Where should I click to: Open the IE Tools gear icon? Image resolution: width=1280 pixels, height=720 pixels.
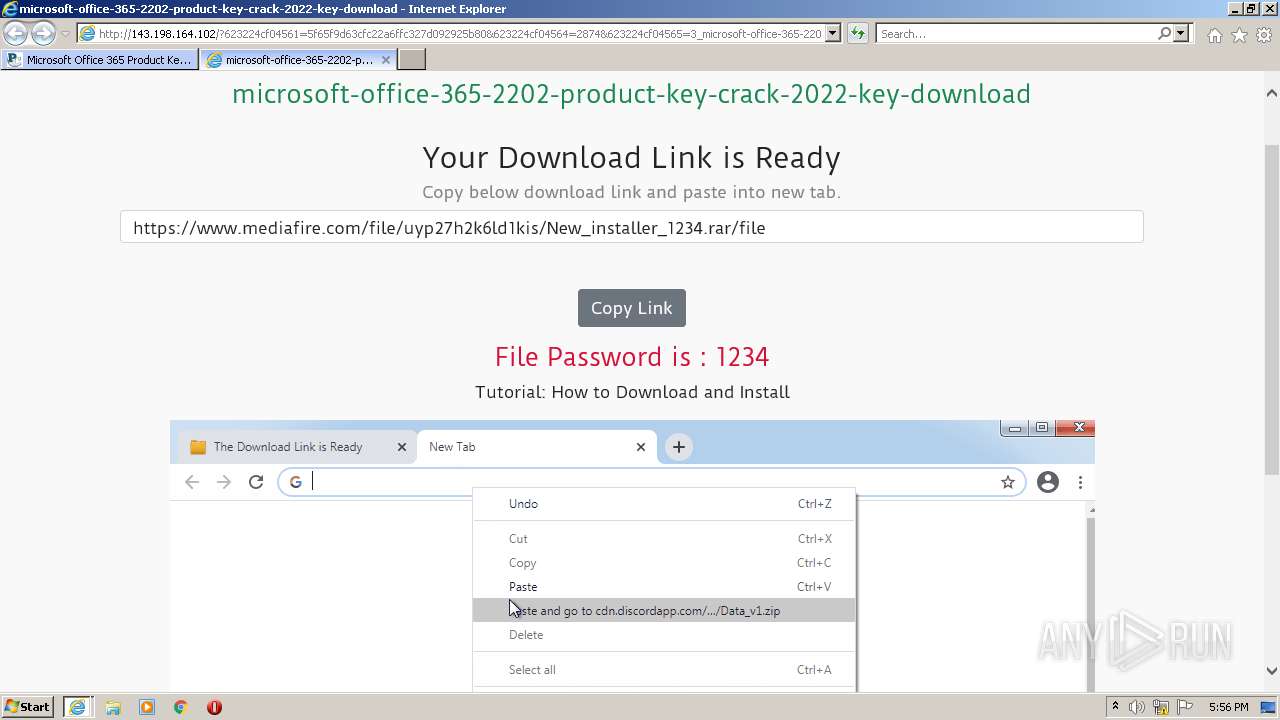(1264, 35)
